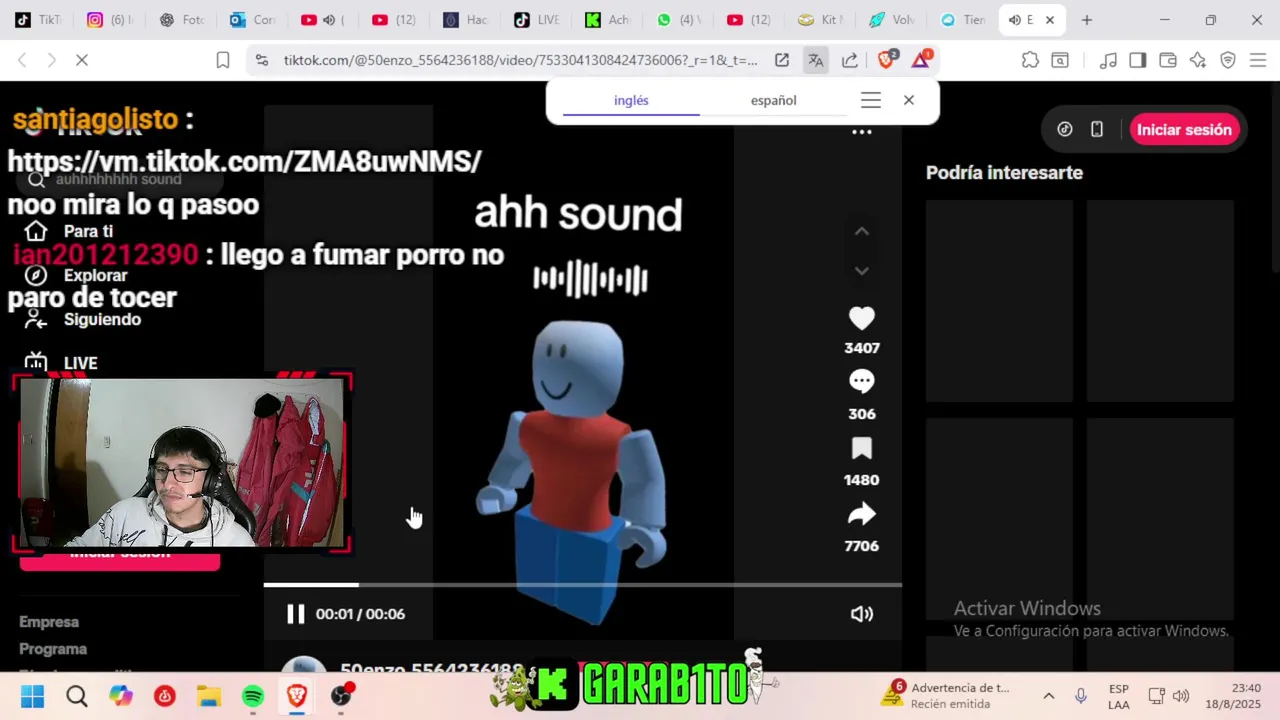Expand the Programa footer section
1280x720 pixels.
click(x=53, y=649)
